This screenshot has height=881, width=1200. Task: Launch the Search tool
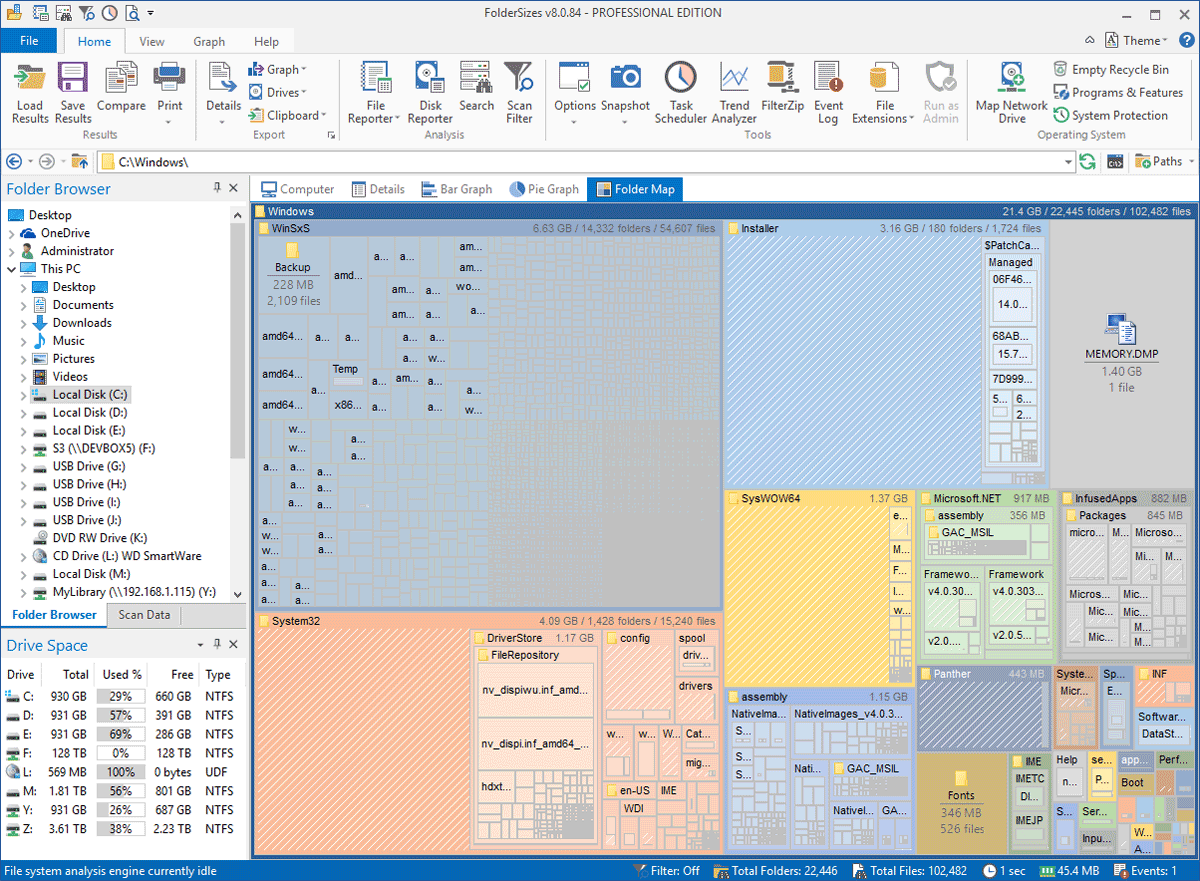[x=477, y=86]
